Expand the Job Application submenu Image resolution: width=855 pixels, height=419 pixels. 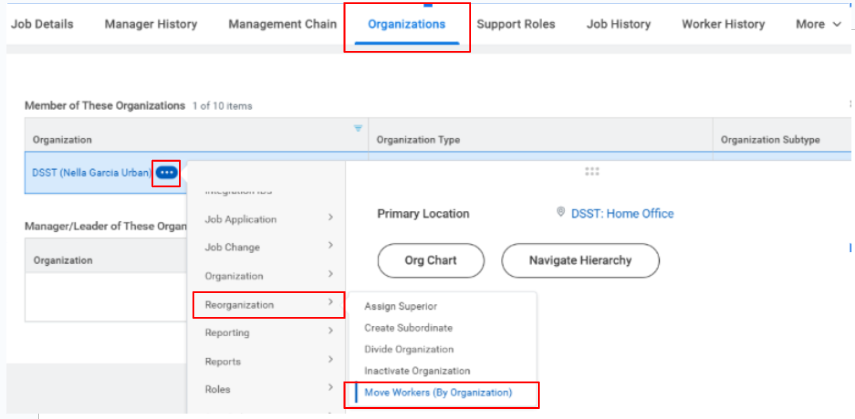coord(241,219)
